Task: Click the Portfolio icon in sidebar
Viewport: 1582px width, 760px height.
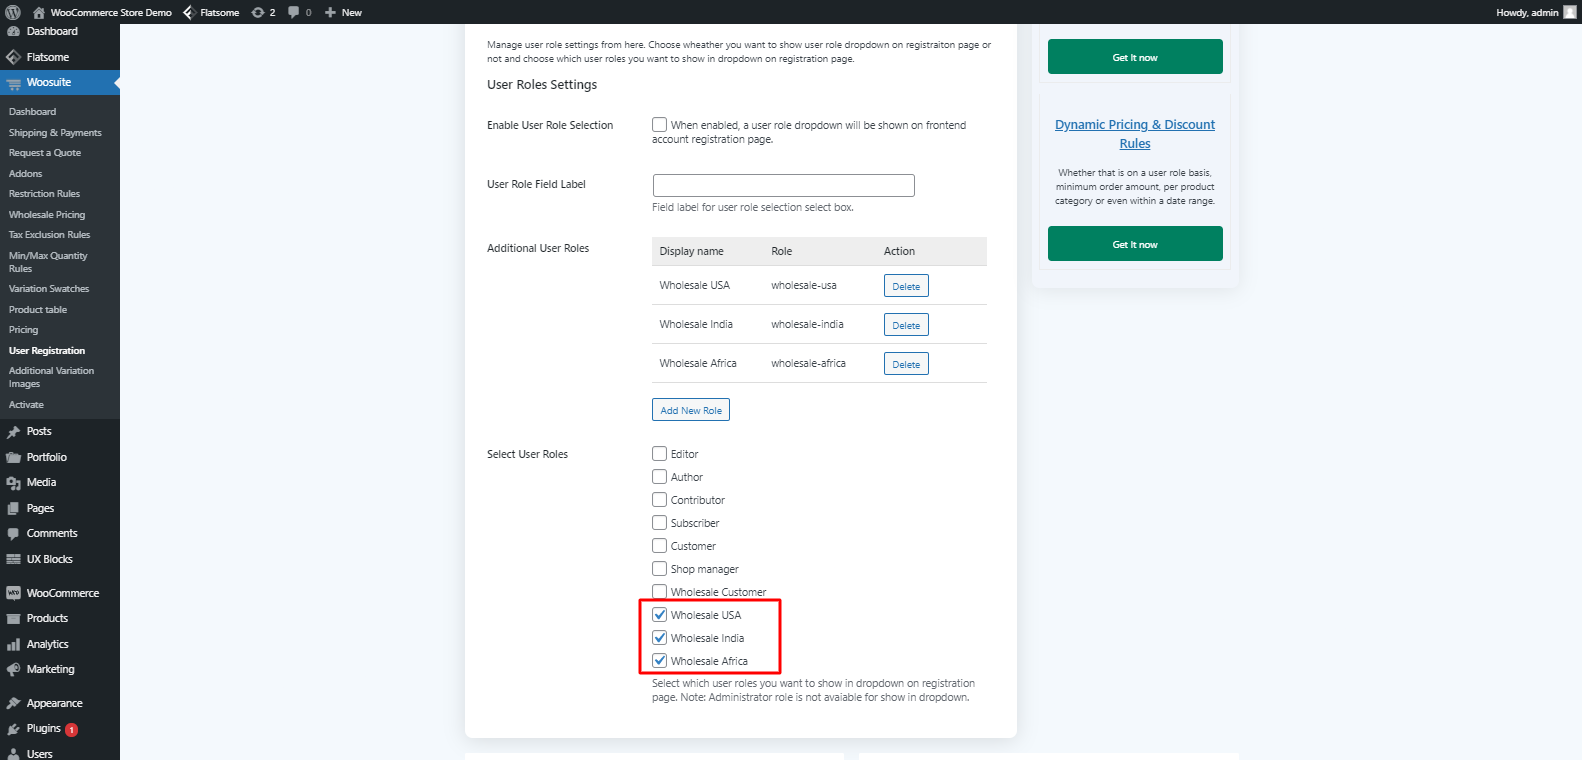Action: (x=14, y=457)
